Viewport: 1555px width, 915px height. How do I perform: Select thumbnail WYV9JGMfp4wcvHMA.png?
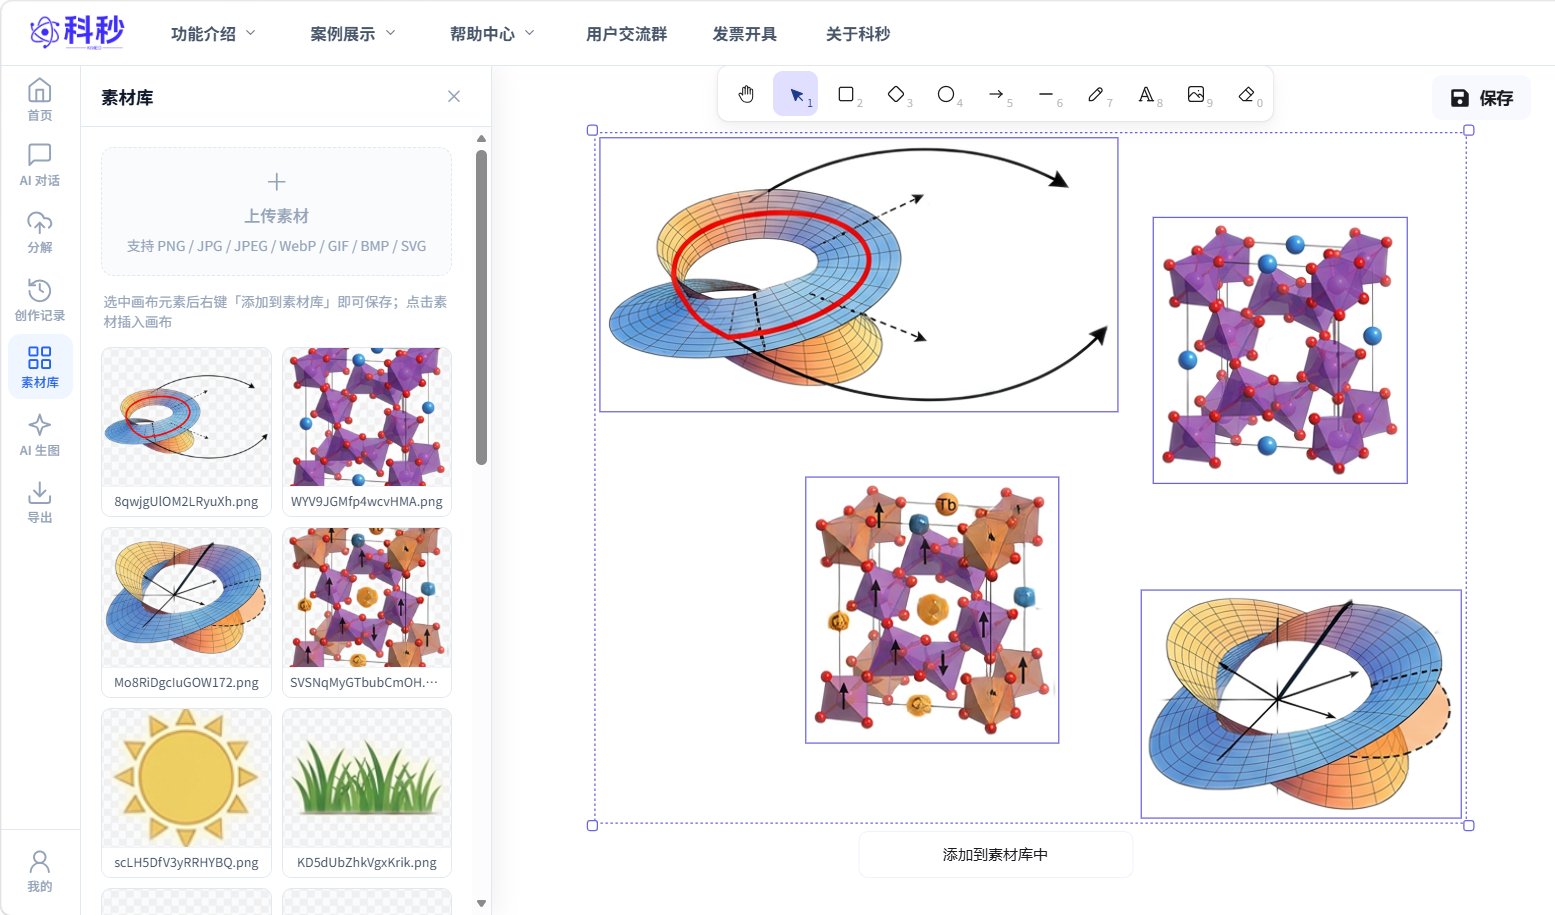[367, 431]
